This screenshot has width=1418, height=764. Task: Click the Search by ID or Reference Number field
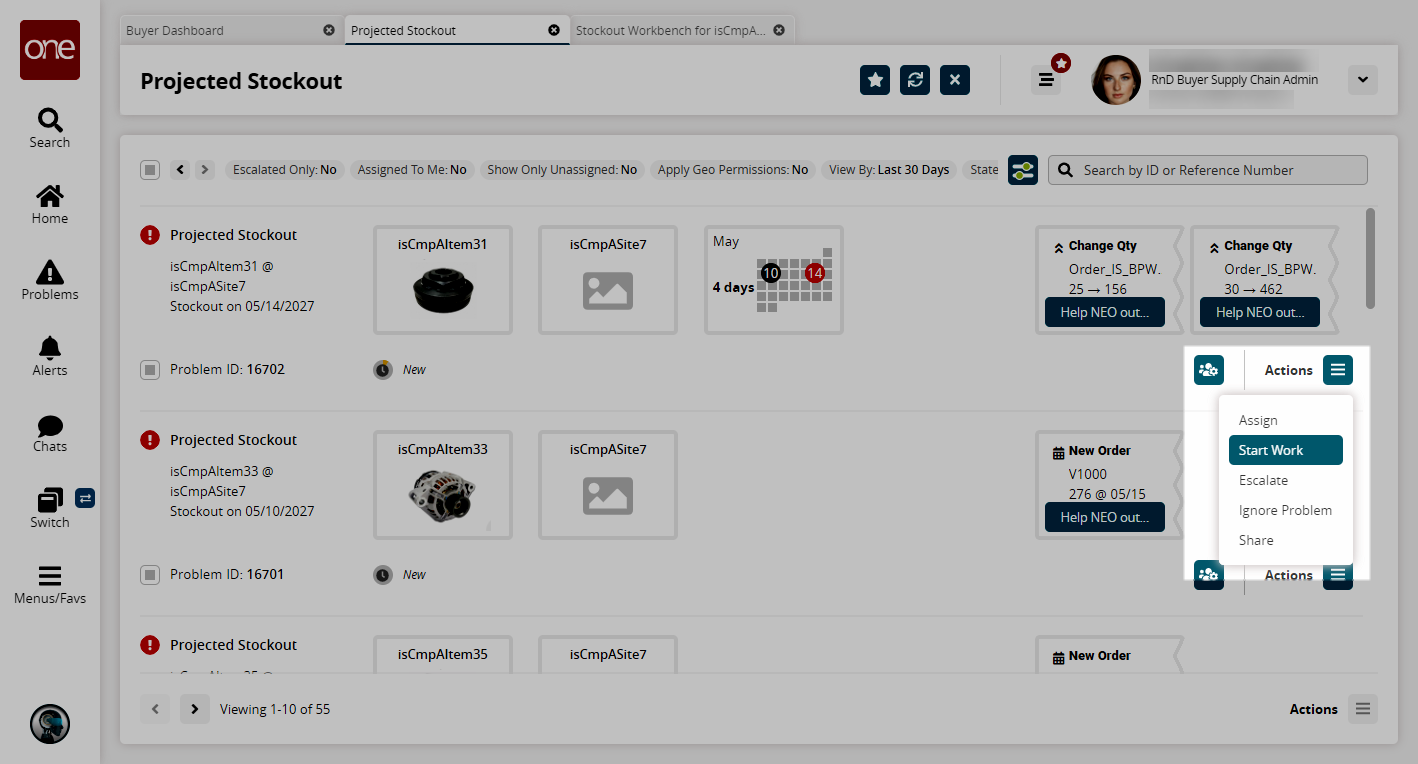tap(1208, 170)
